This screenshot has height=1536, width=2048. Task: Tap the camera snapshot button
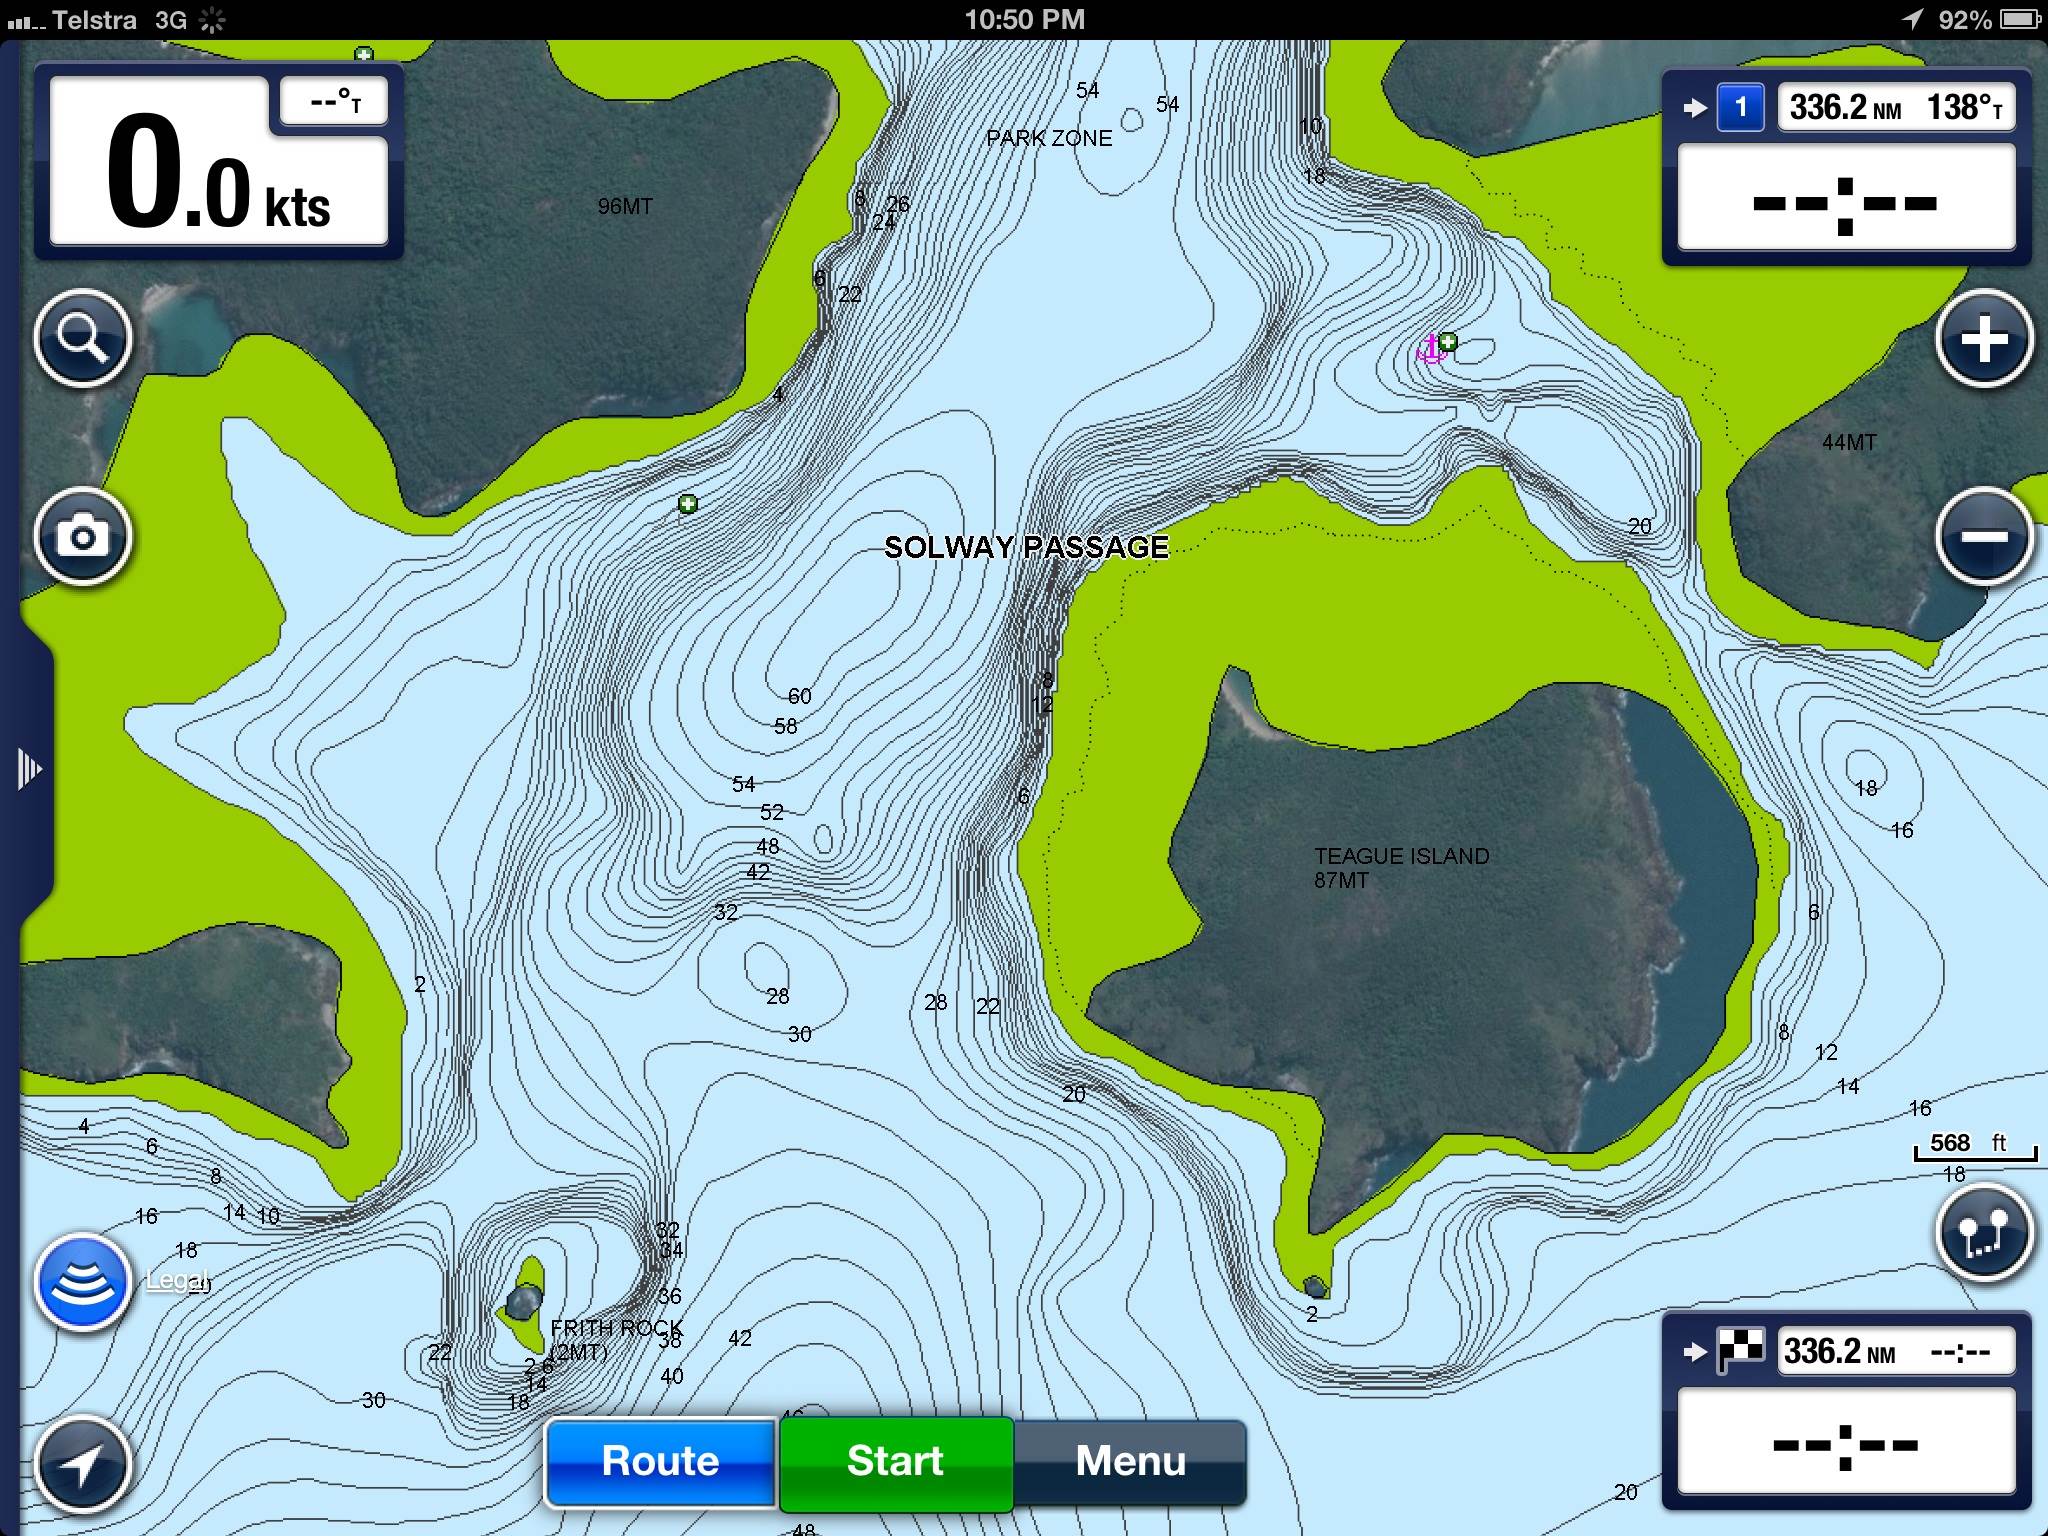(83, 537)
